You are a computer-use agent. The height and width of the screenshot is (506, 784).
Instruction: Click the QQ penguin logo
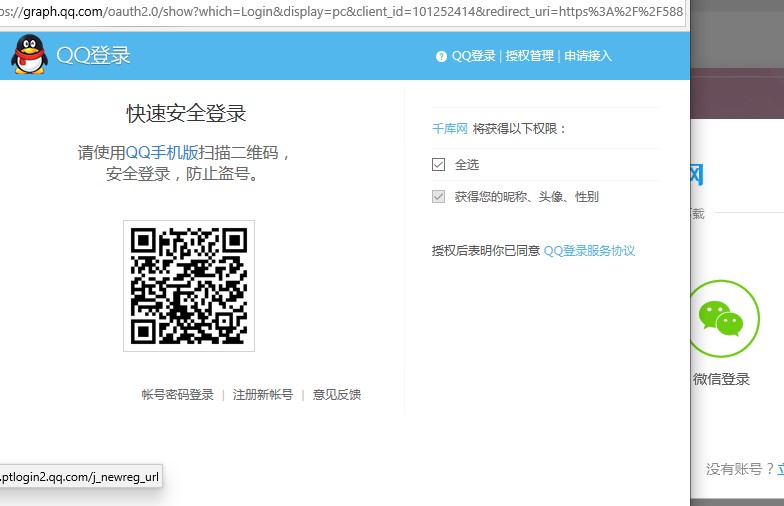[x=28, y=54]
